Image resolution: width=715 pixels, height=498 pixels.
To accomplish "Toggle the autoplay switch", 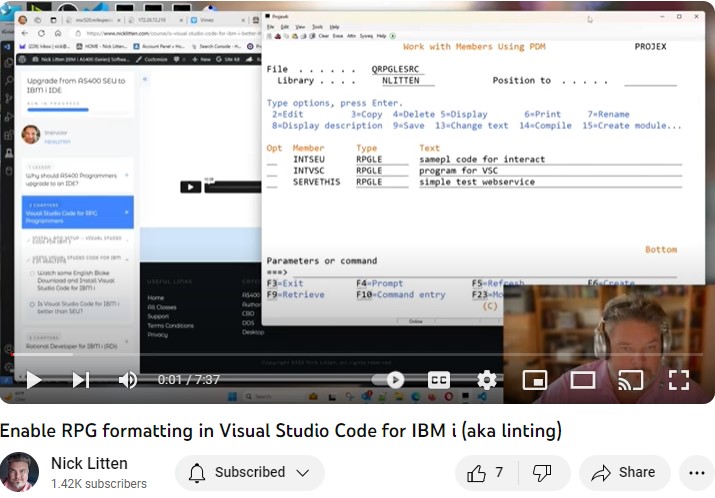I will 388,380.
